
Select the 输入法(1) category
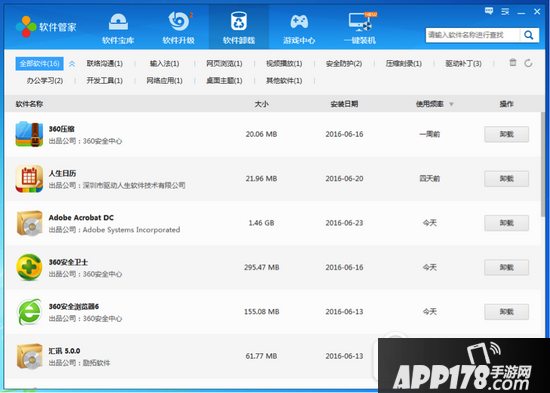pyautogui.click(x=165, y=64)
